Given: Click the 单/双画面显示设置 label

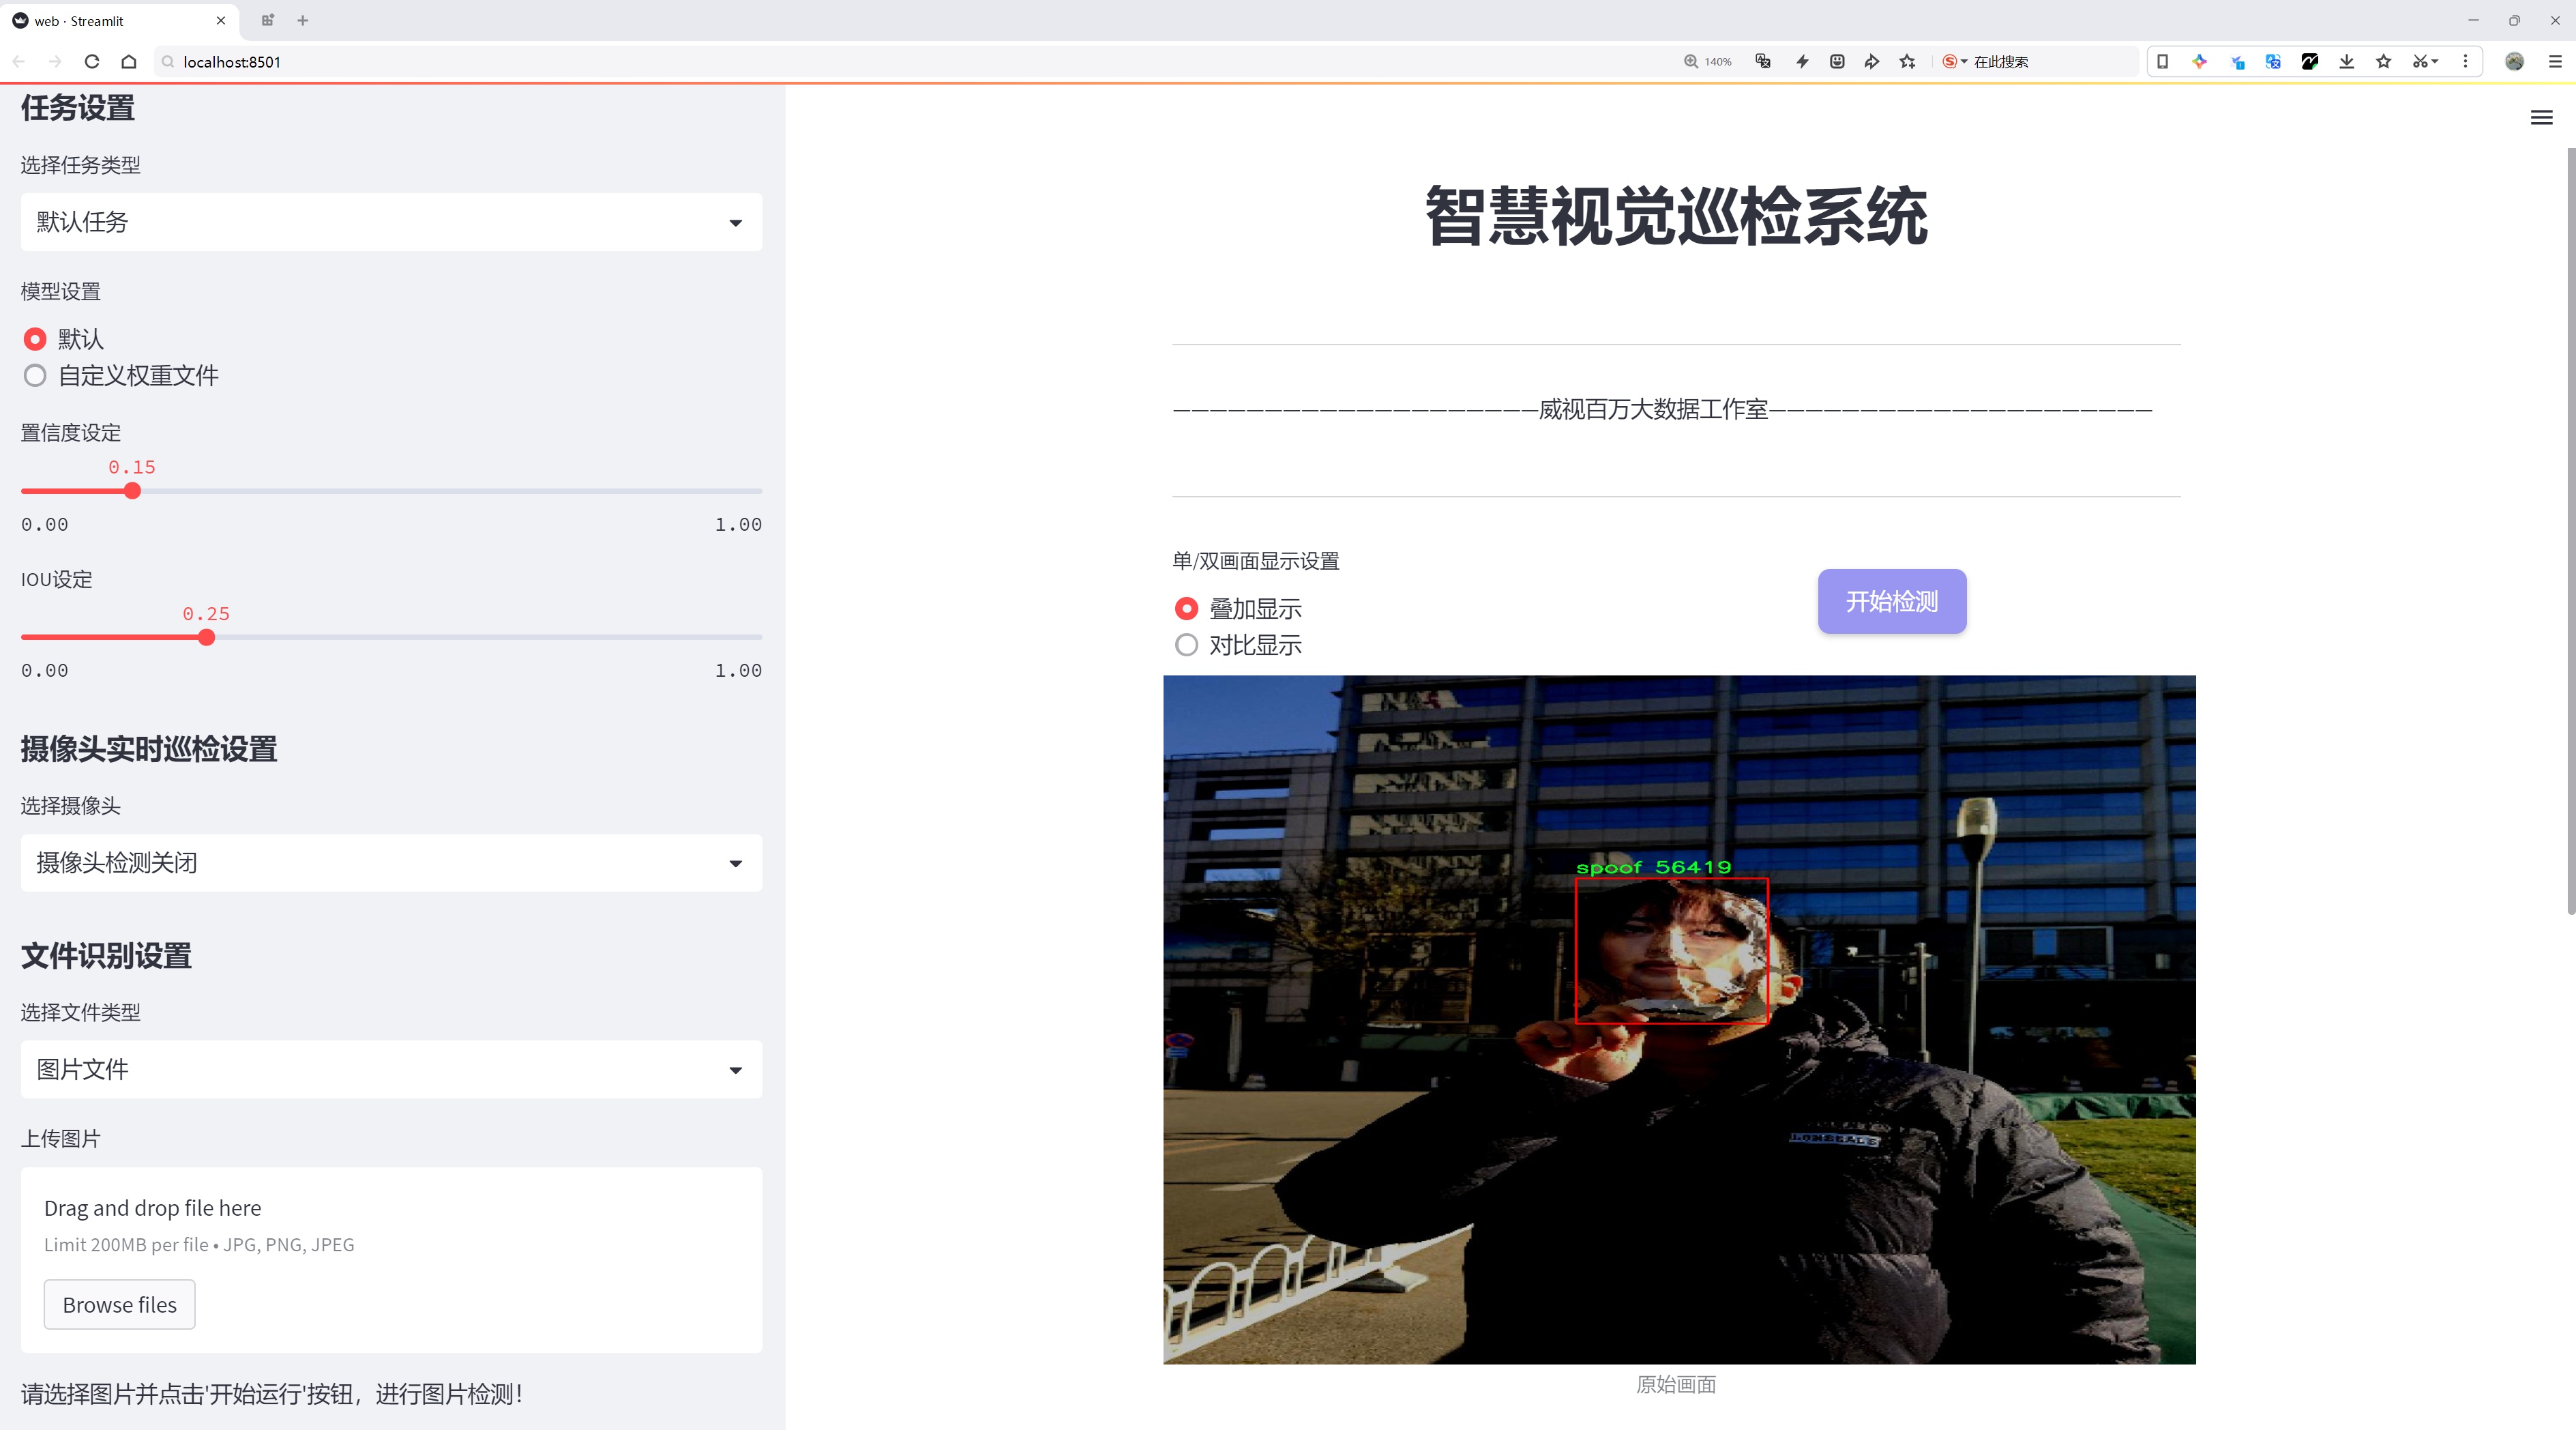Looking at the screenshot, I should 1256,561.
